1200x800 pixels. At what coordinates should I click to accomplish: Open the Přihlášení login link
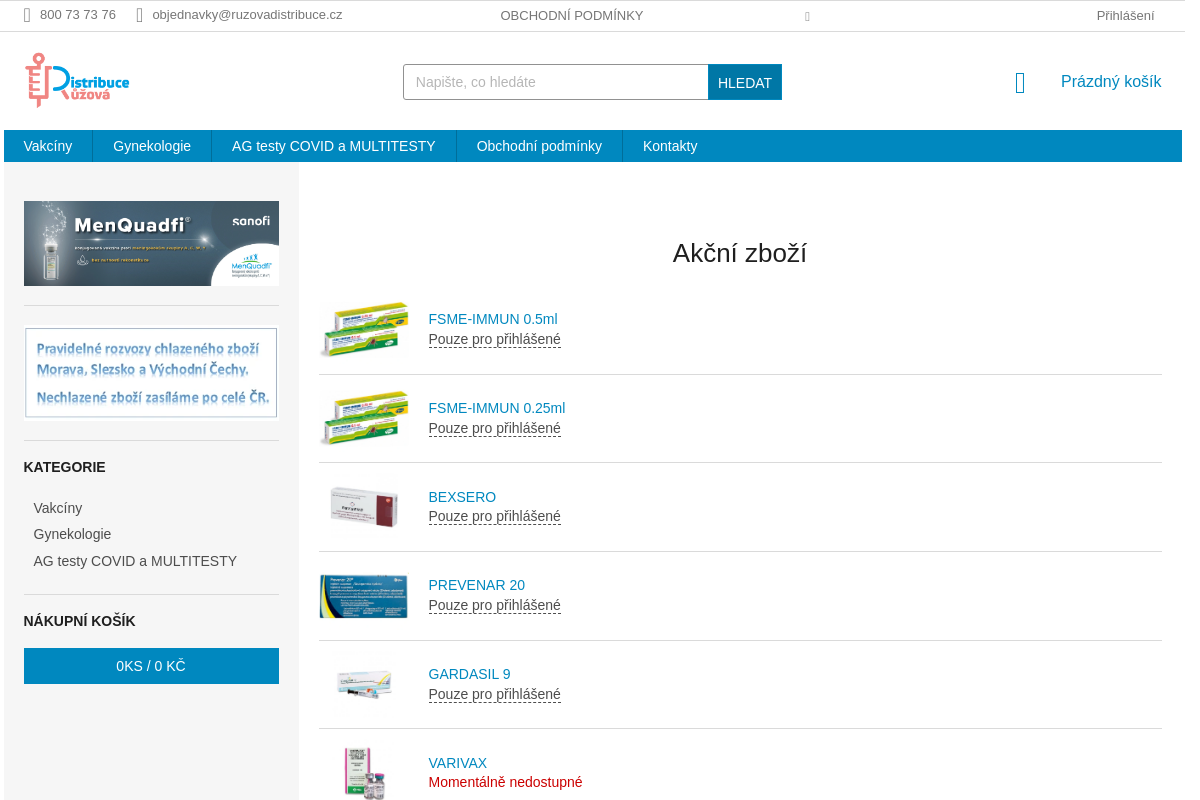[x=1125, y=16]
